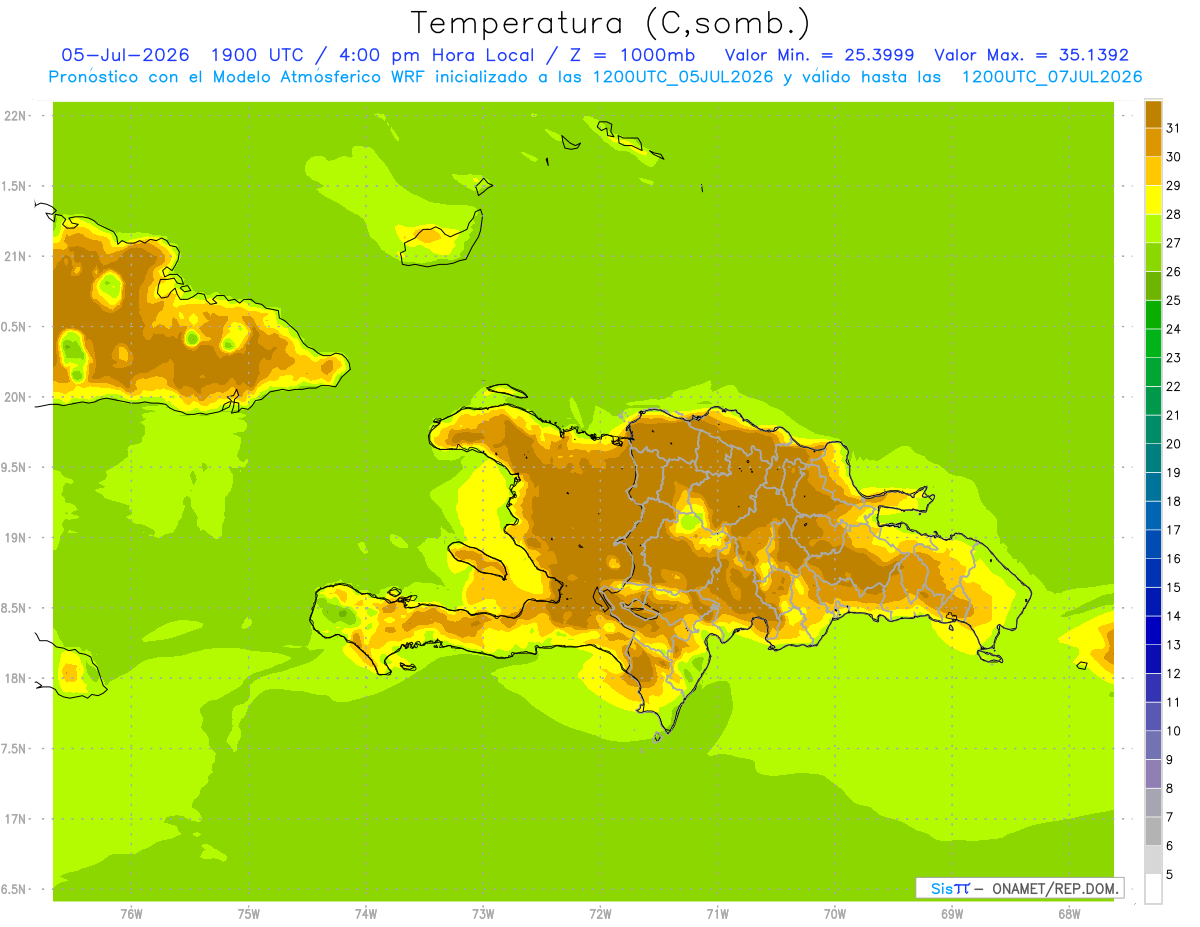Viewport: 1200px width, 927px height.
Task: Click the legend value '25'
Action: 1173,300
